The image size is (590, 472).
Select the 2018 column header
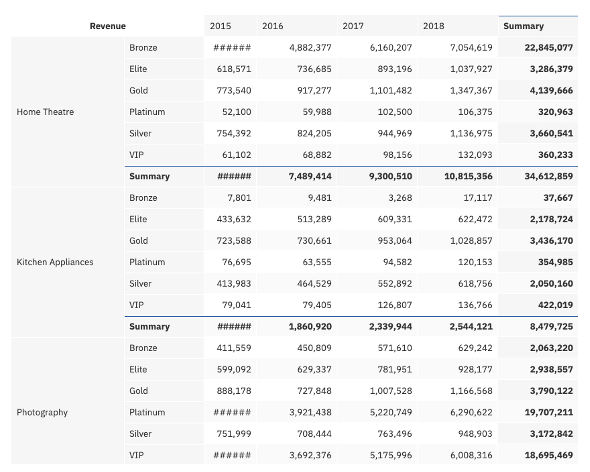458,26
